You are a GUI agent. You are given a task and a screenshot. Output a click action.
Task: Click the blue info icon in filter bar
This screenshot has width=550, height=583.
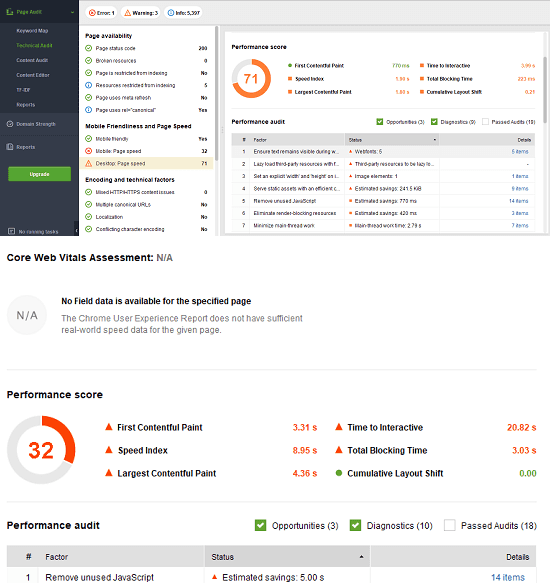(171, 13)
